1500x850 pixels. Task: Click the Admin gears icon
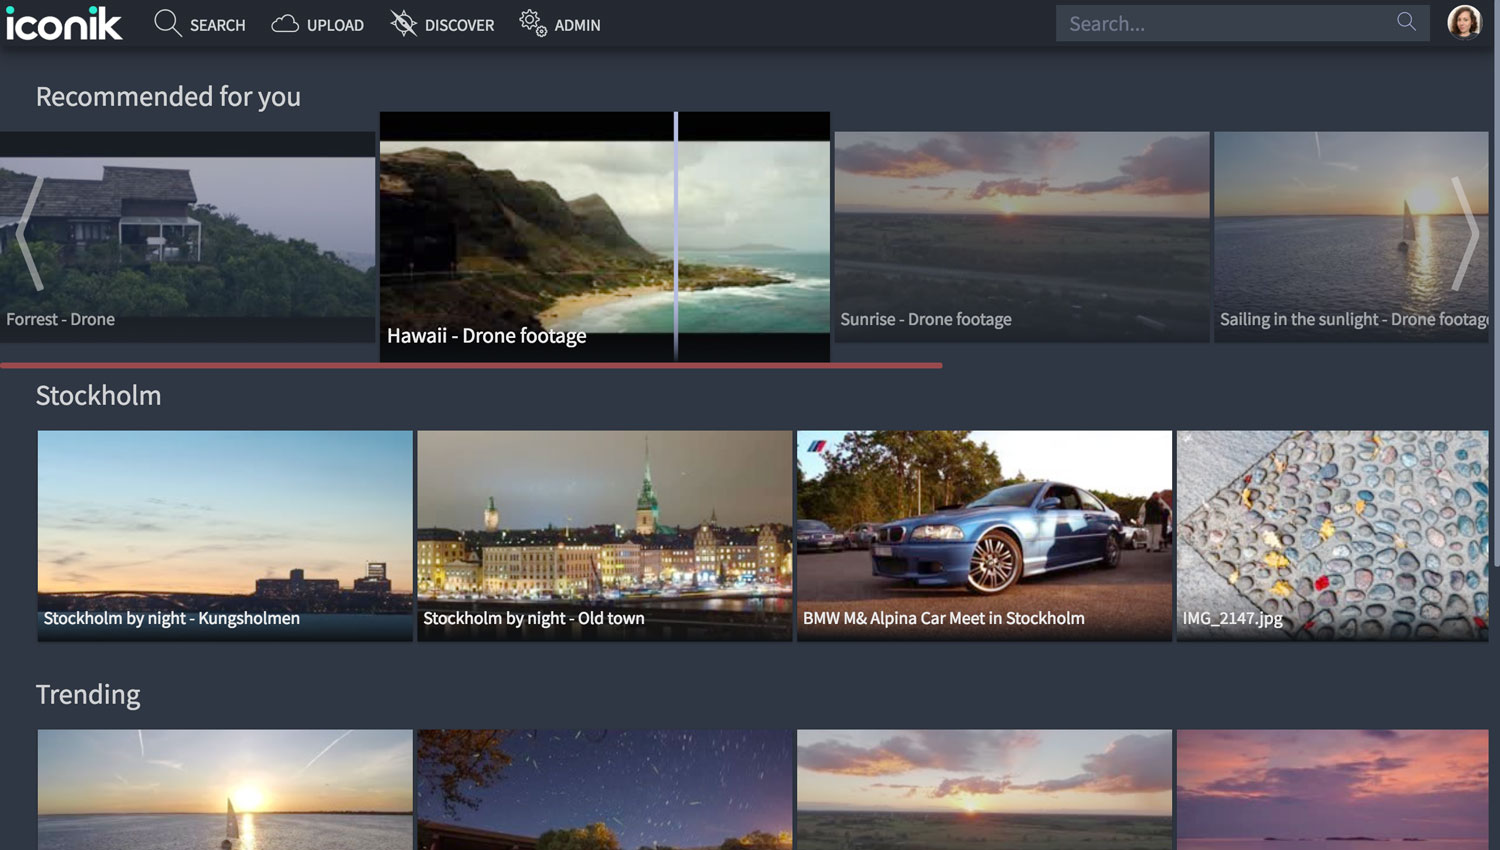pos(533,24)
